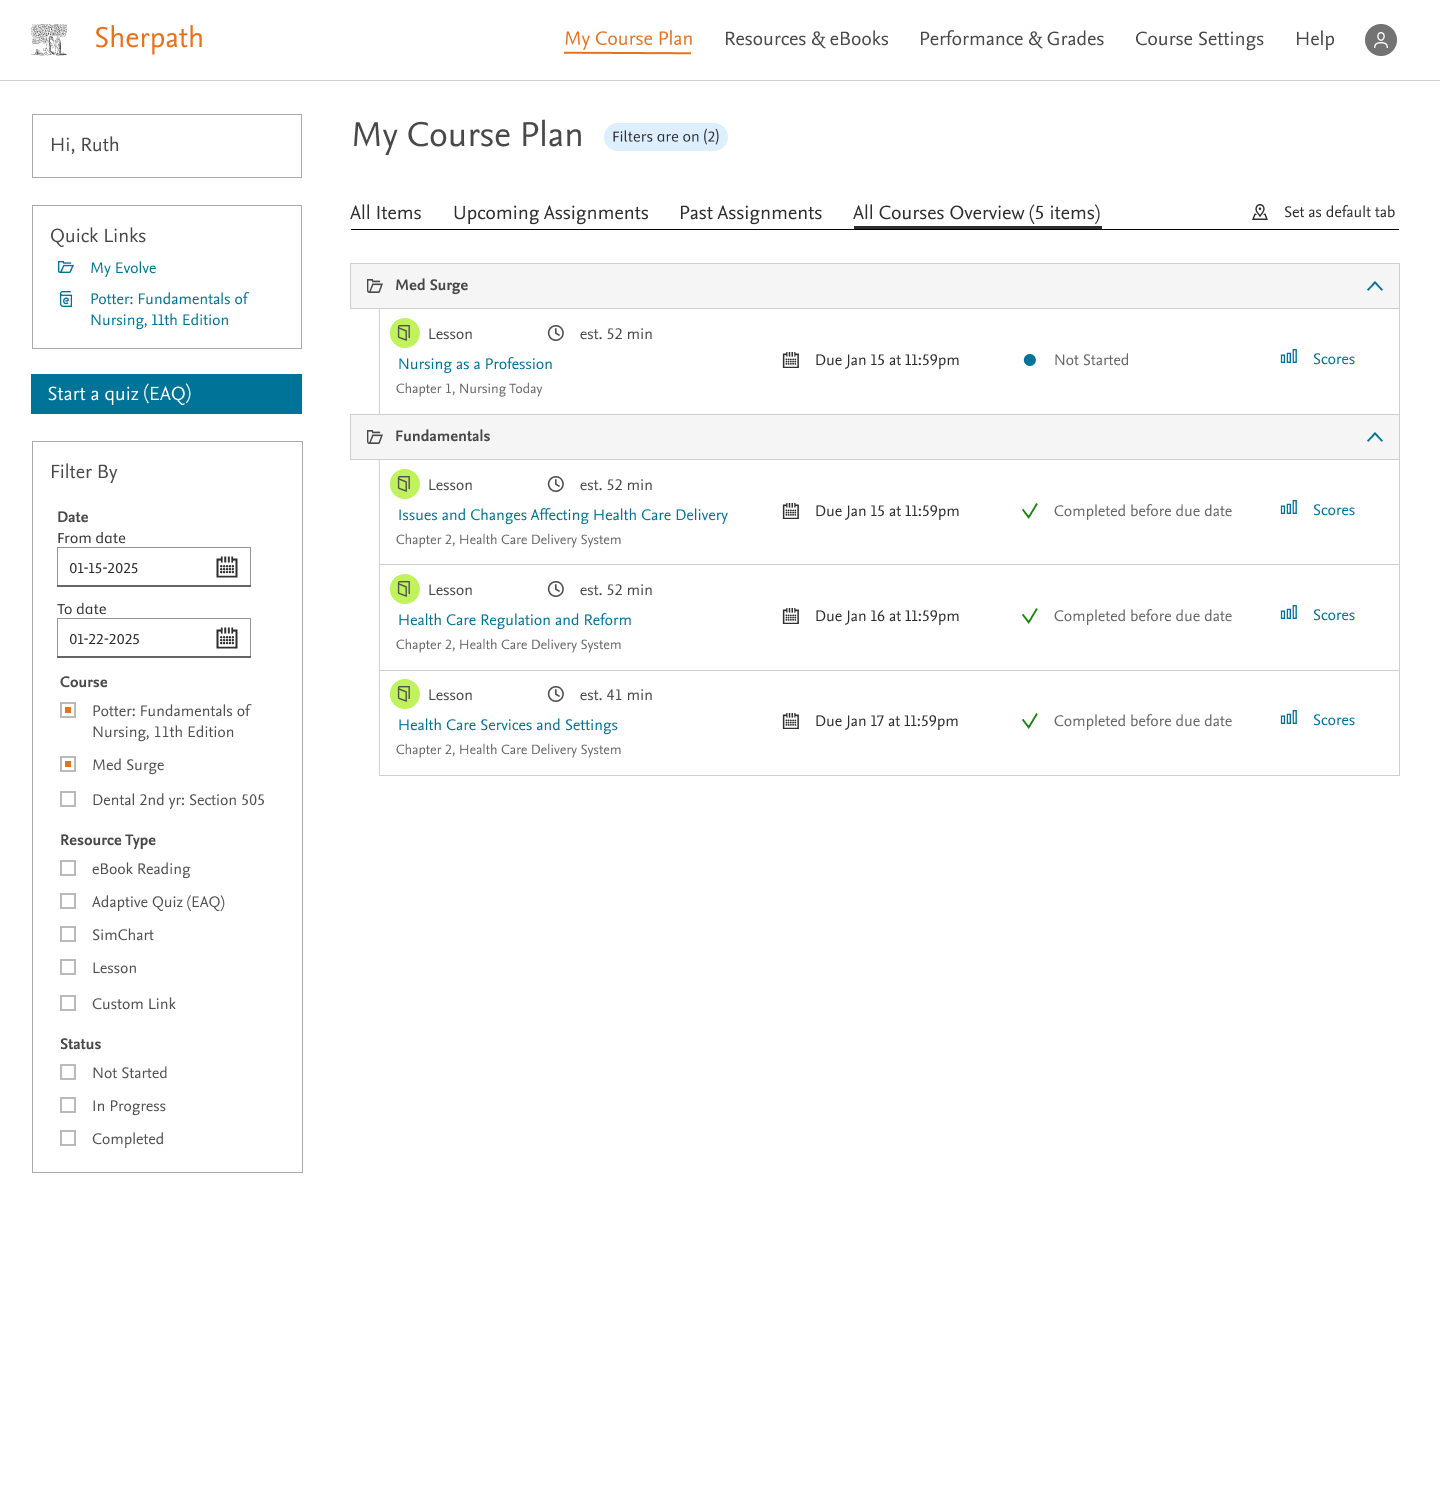The height and width of the screenshot is (1488, 1440).
Task: Click the Filters are on (2) badge
Action: click(x=666, y=137)
